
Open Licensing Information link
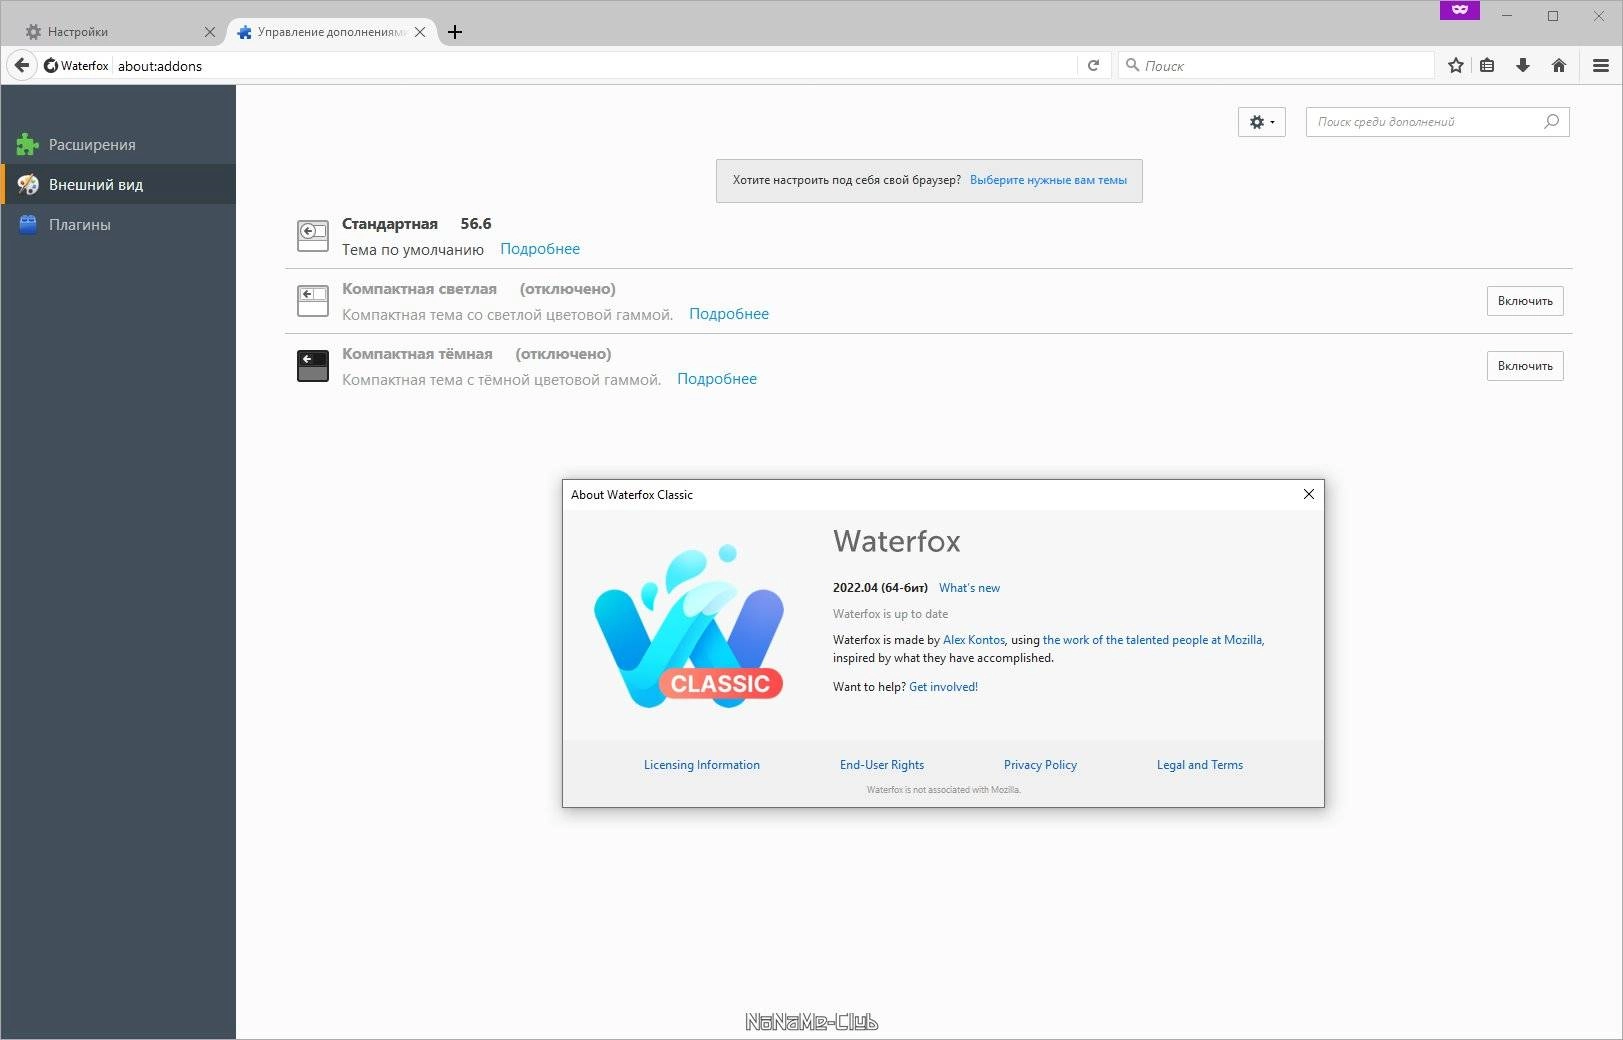click(x=702, y=765)
